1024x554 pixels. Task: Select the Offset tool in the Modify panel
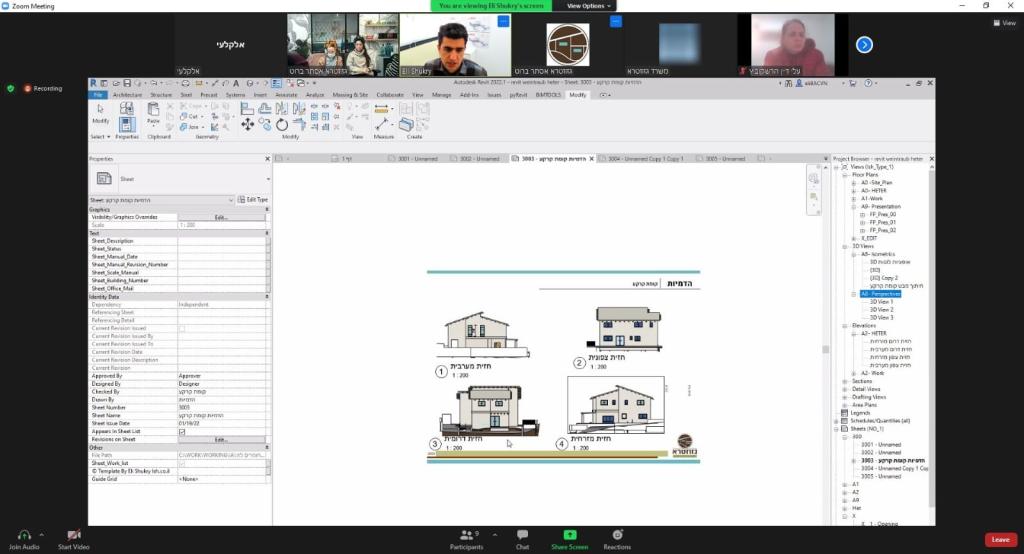pos(264,108)
